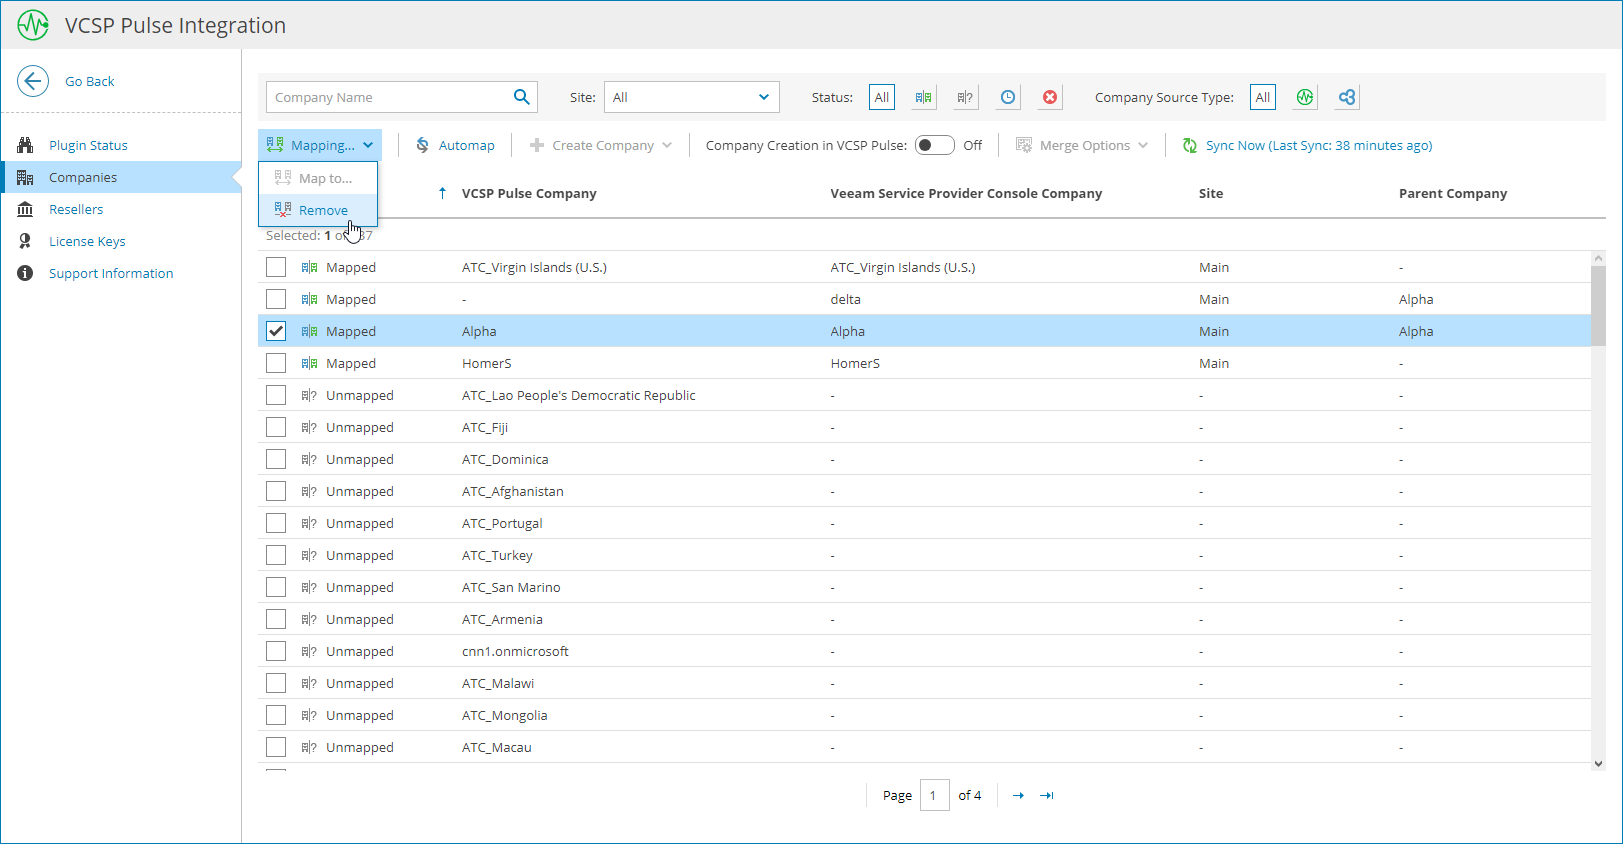
Task: Click ATC_Turkey company name cell
Action: click(497, 555)
